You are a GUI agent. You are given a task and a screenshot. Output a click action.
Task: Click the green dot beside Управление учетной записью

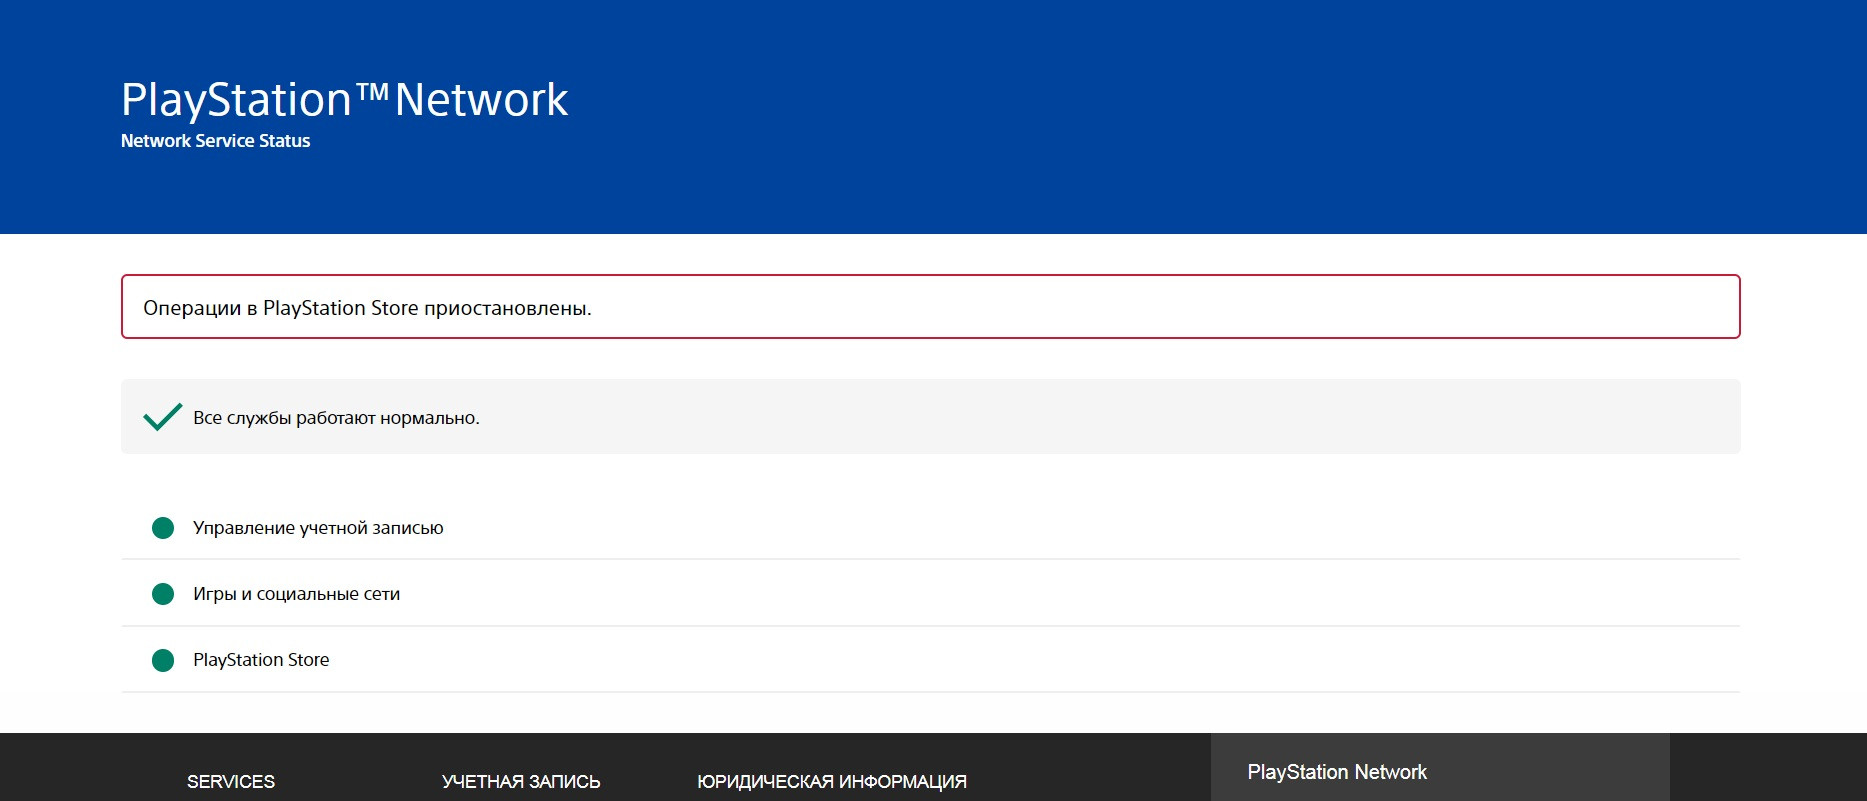pyautogui.click(x=163, y=528)
